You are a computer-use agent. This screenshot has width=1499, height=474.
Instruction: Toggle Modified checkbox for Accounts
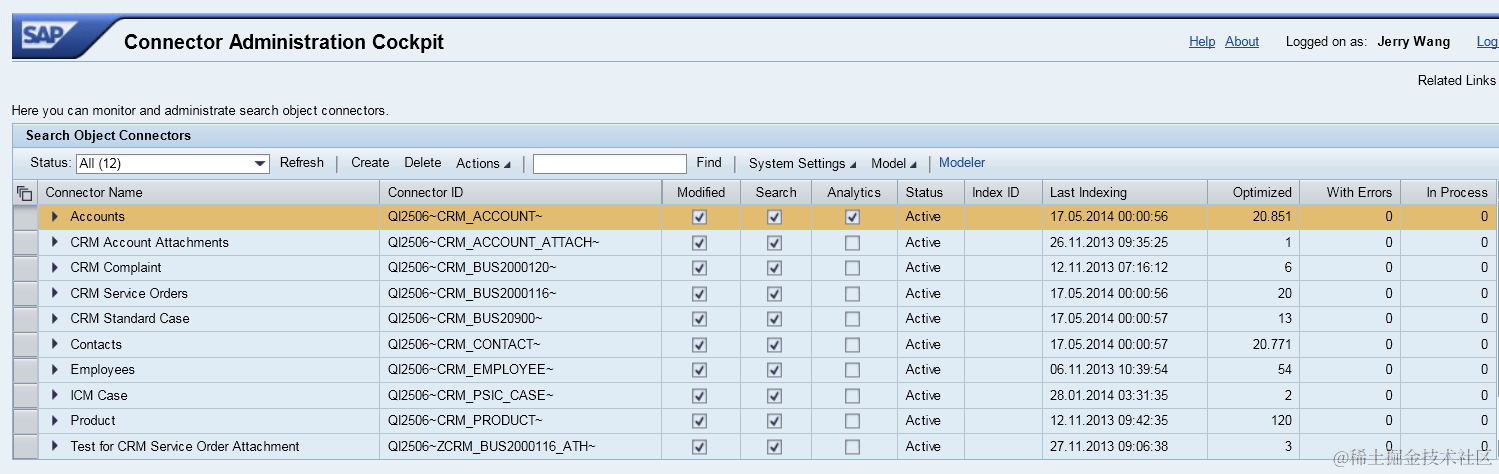[x=699, y=217]
